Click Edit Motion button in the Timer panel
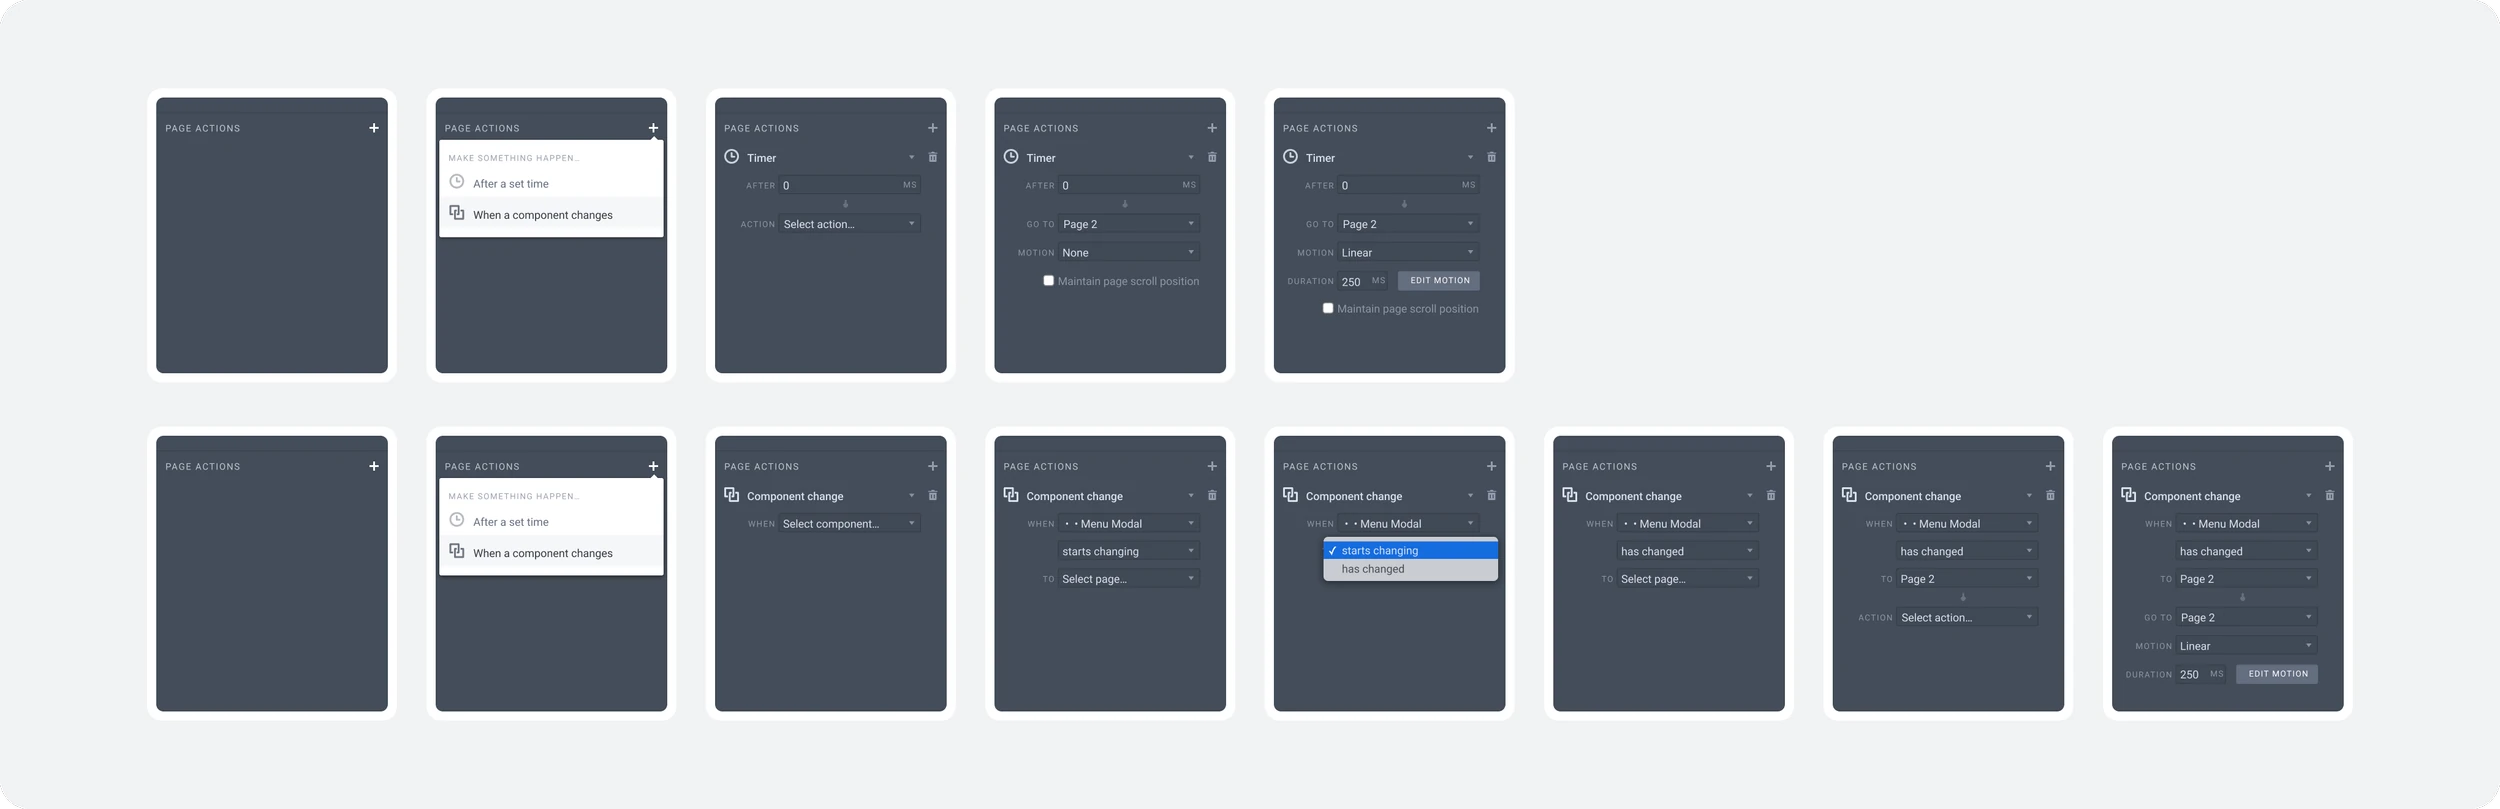The image size is (2500, 809). click(x=1439, y=281)
